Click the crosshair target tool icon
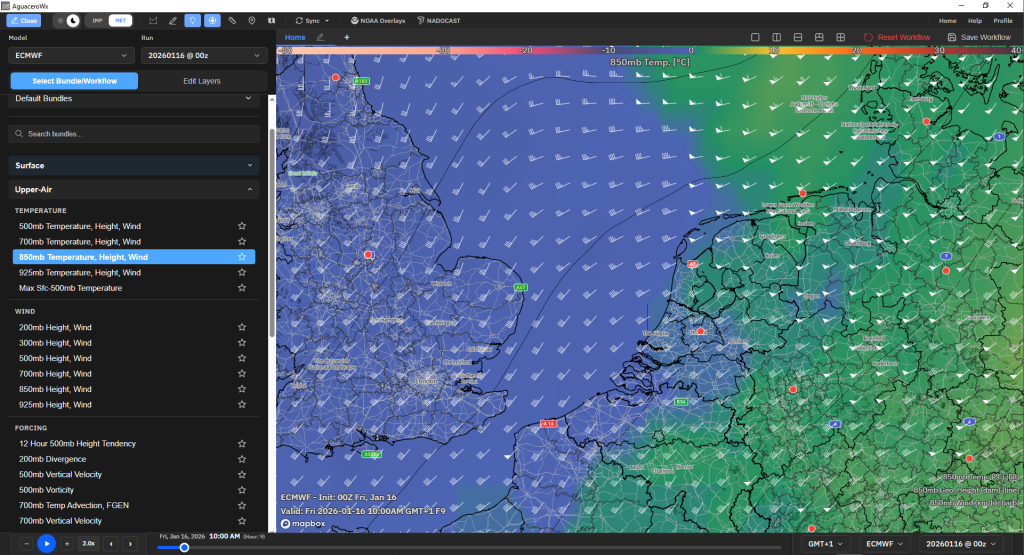 point(212,21)
